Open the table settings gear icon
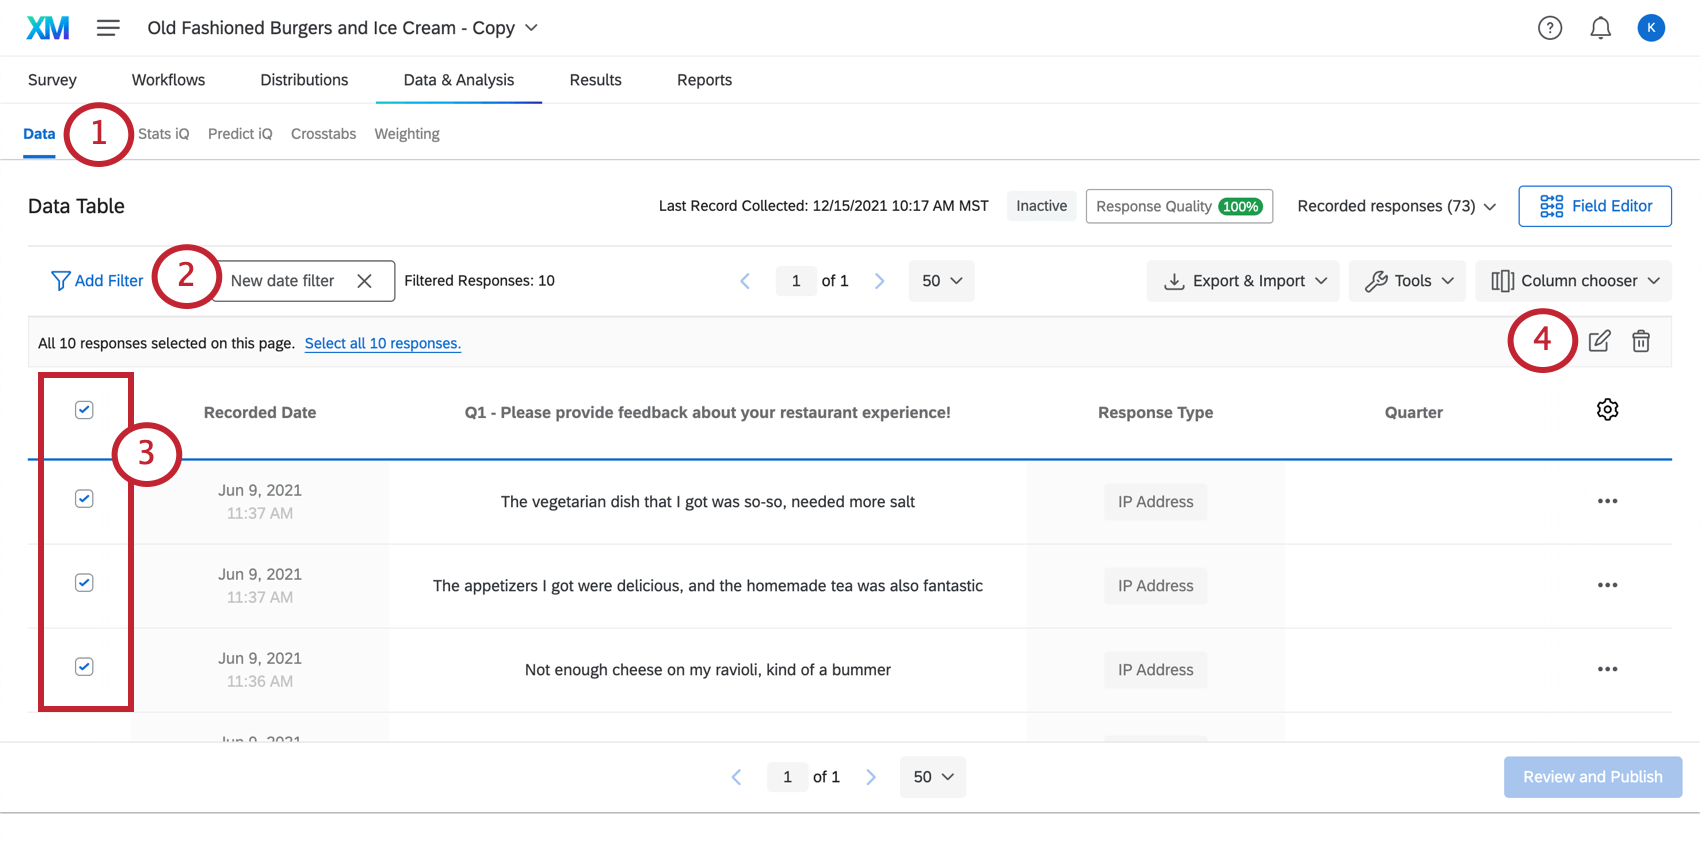 coord(1607,410)
